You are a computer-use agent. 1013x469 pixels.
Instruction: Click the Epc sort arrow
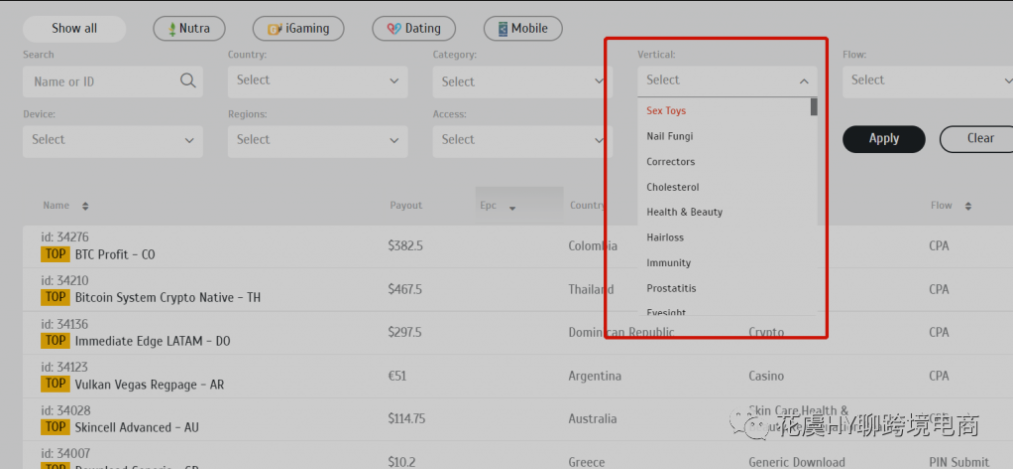point(513,208)
